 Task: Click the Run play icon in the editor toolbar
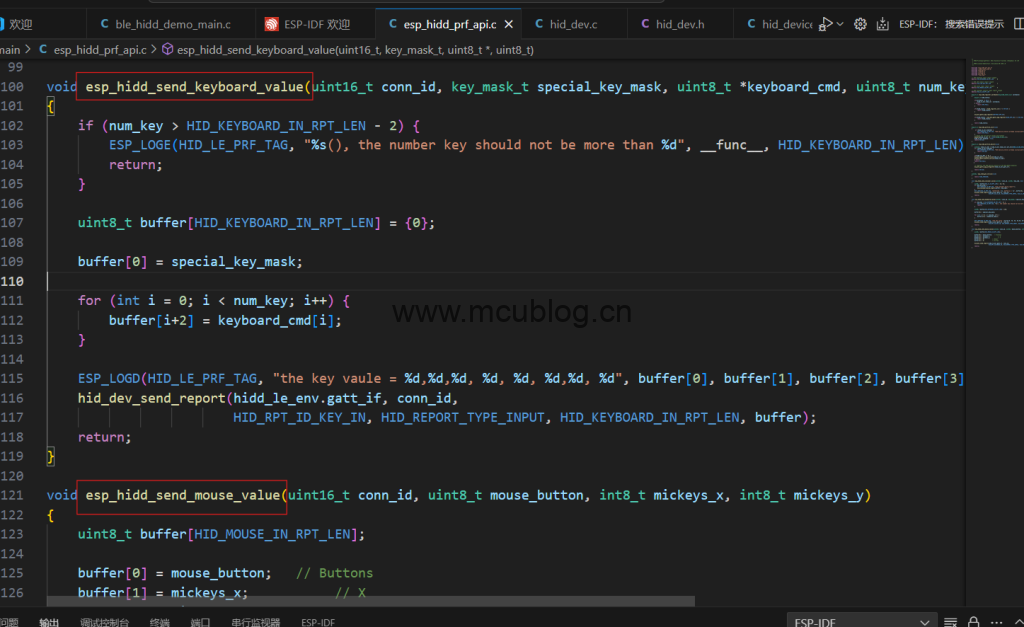point(826,24)
